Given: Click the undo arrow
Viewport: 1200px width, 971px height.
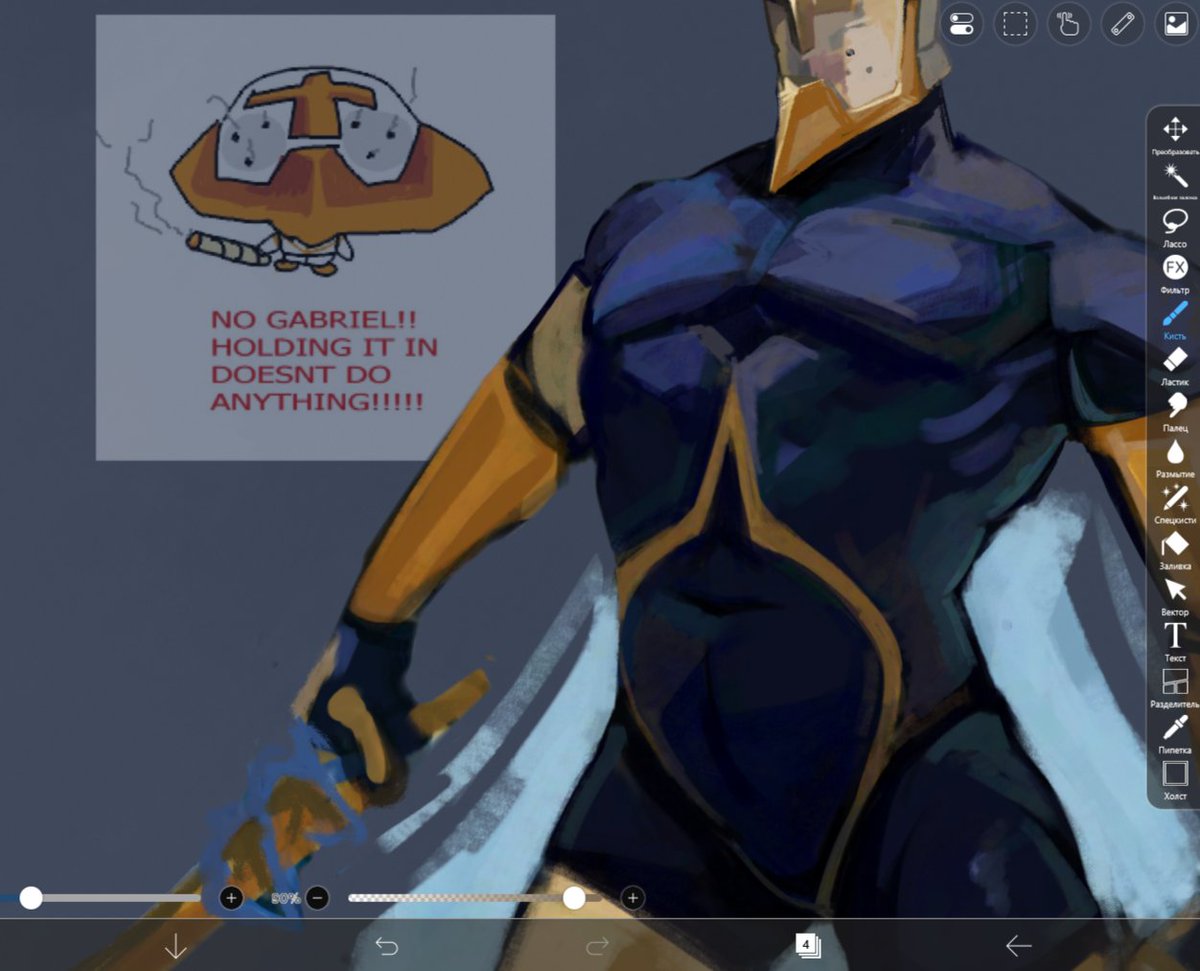Looking at the screenshot, I should click(x=386, y=945).
